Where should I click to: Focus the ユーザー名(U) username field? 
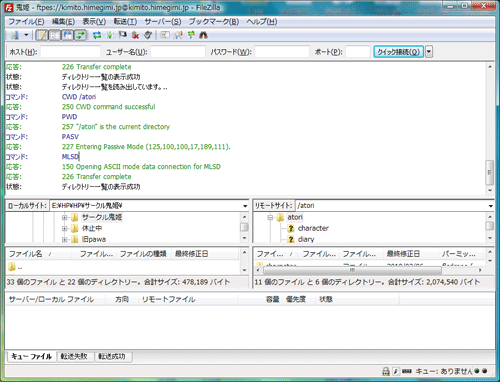pyautogui.click(x=178, y=52)
